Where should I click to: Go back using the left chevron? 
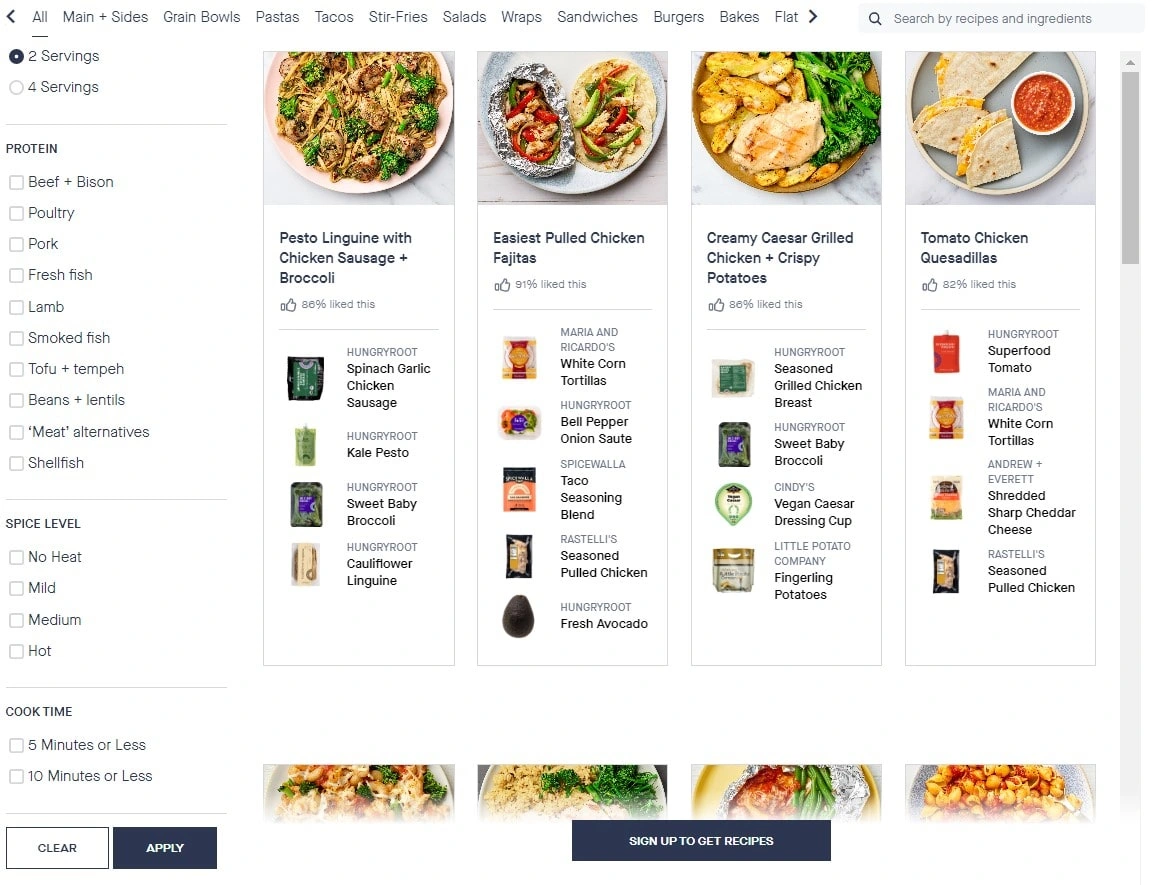pyautogui.click(x=11, y=16)
